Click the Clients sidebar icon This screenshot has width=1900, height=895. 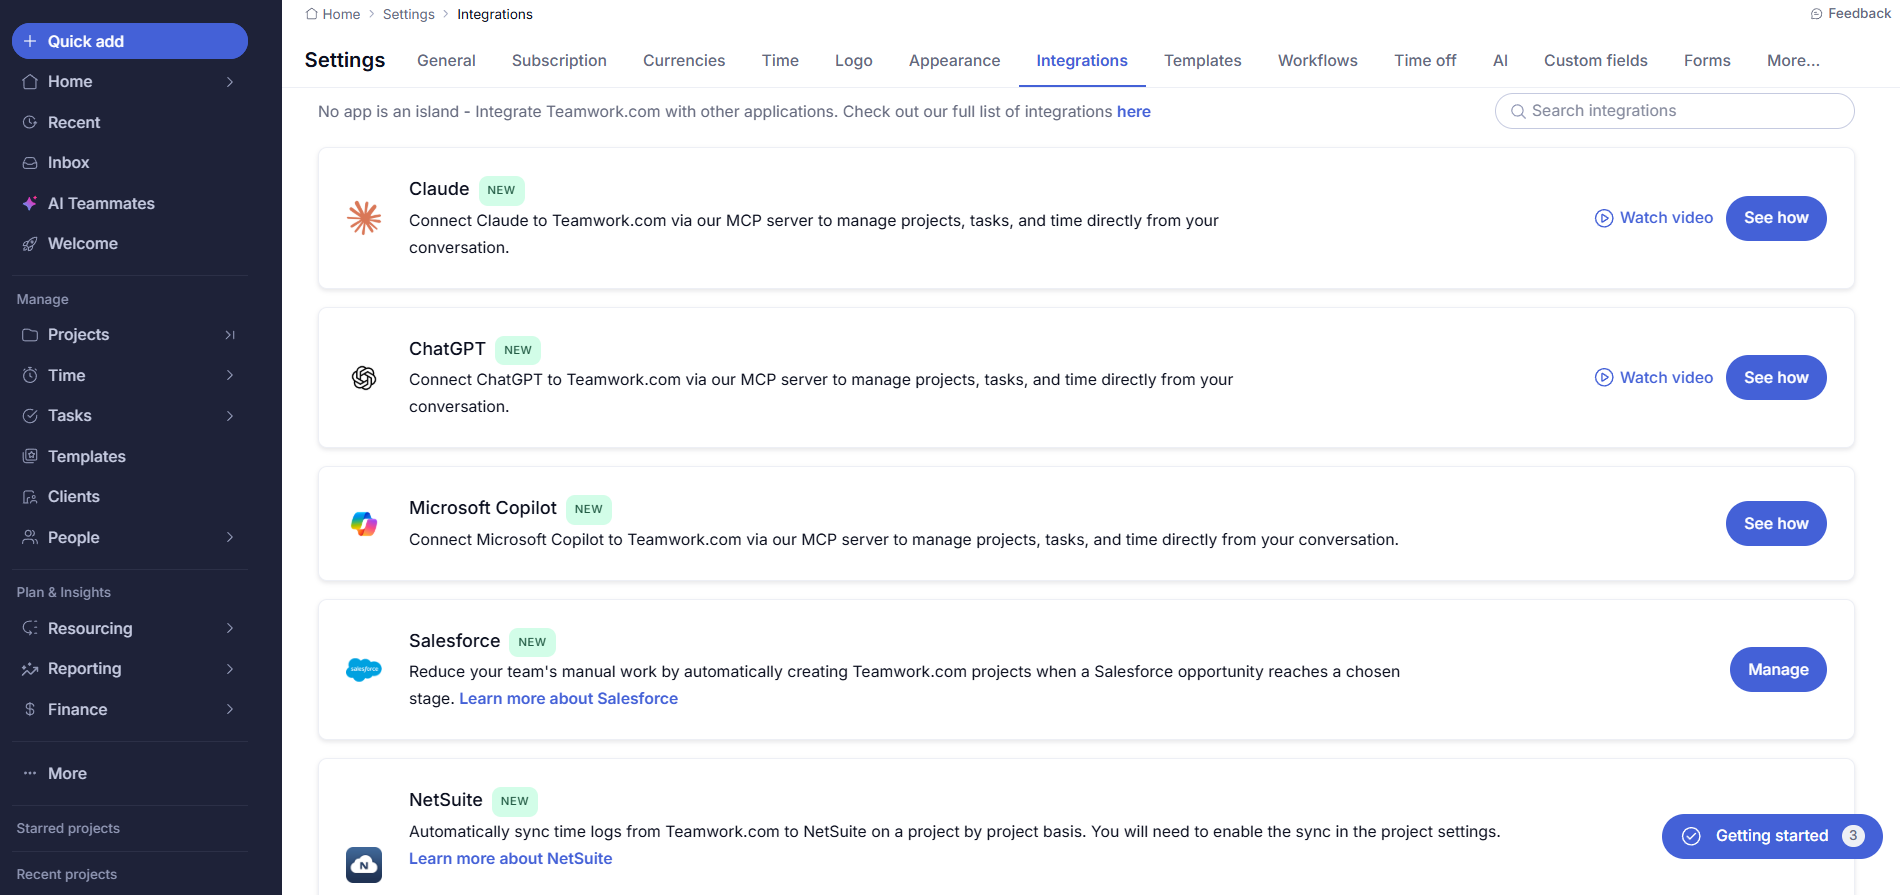point(30,497)
